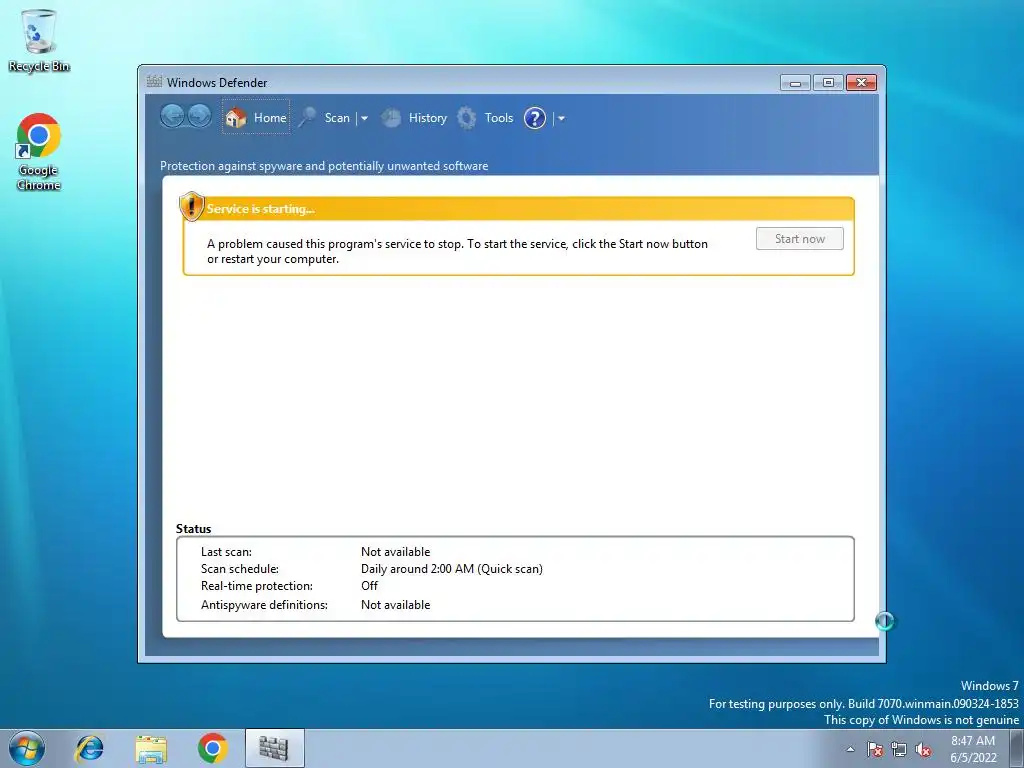Select the Tools menu label
The height and width of the screenshot is (768, 1024).
pyautogui.click(x=498, y=118)
